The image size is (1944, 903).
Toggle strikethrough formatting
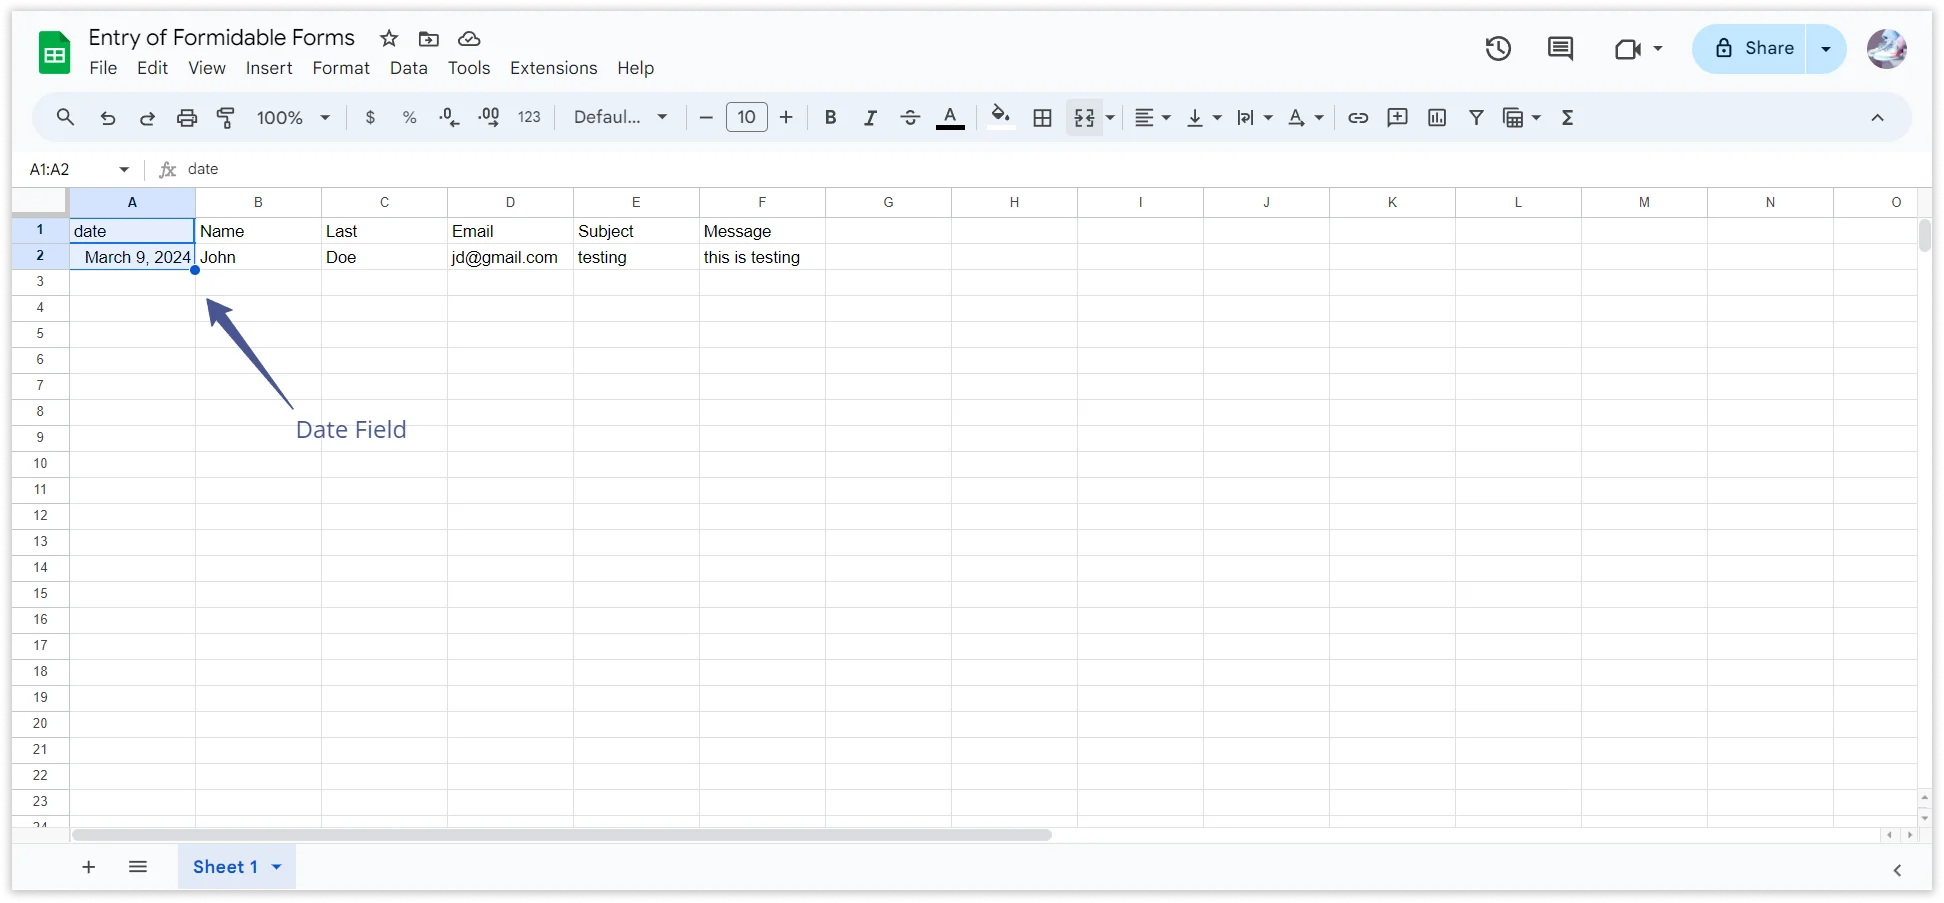point(910,118)
